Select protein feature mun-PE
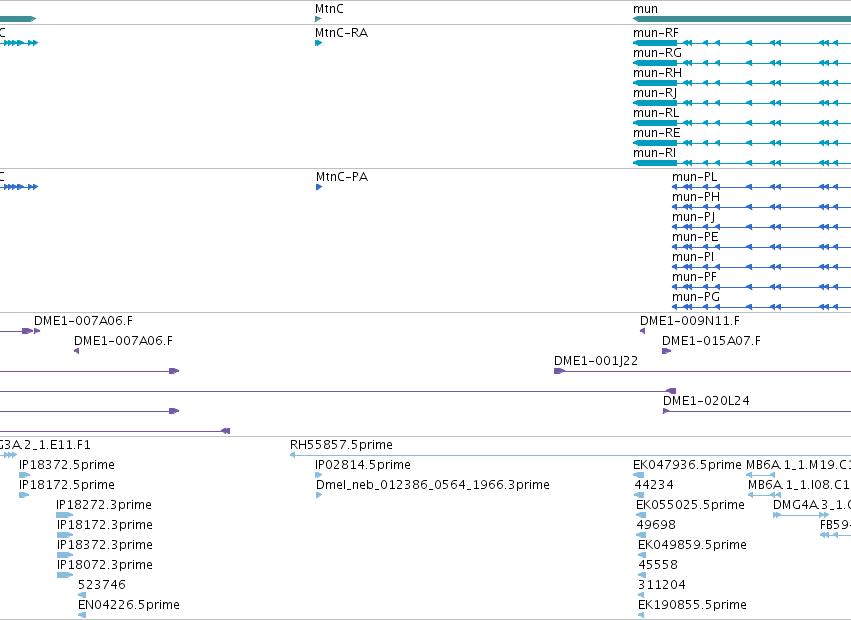 [x=695, y=237]
